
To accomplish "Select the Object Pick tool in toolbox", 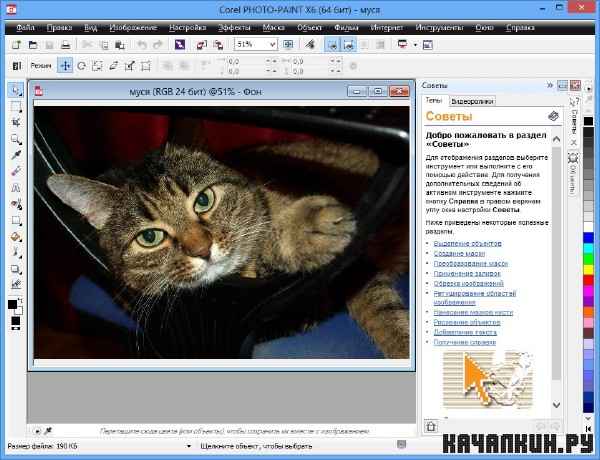I will [x=16, y=90].
